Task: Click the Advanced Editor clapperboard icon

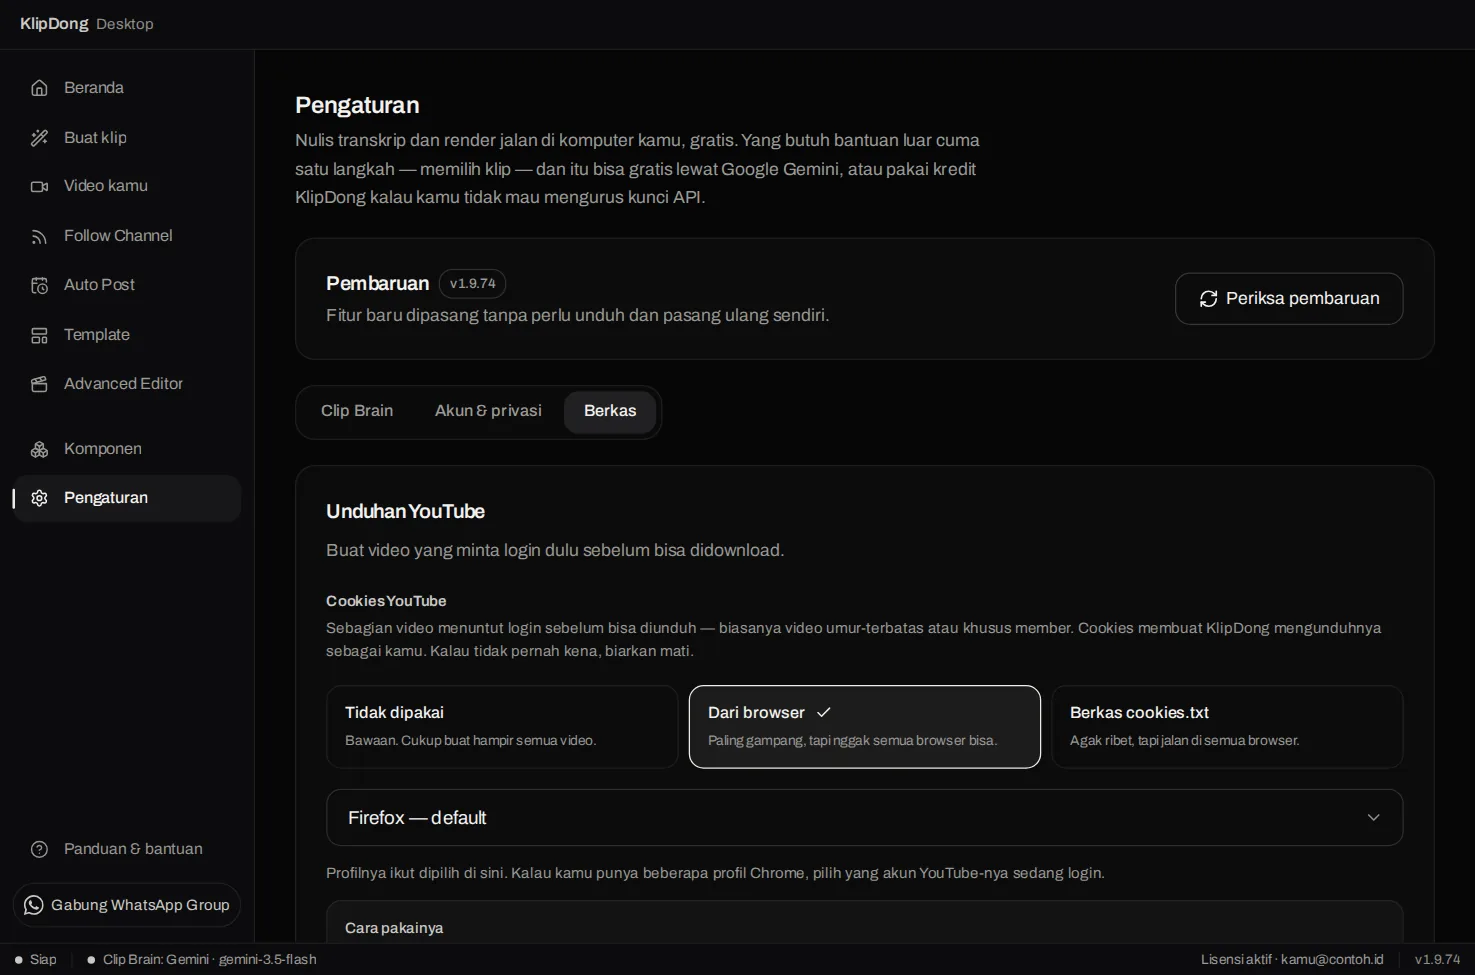Action: pyautogui.click(x=39, y=384)
